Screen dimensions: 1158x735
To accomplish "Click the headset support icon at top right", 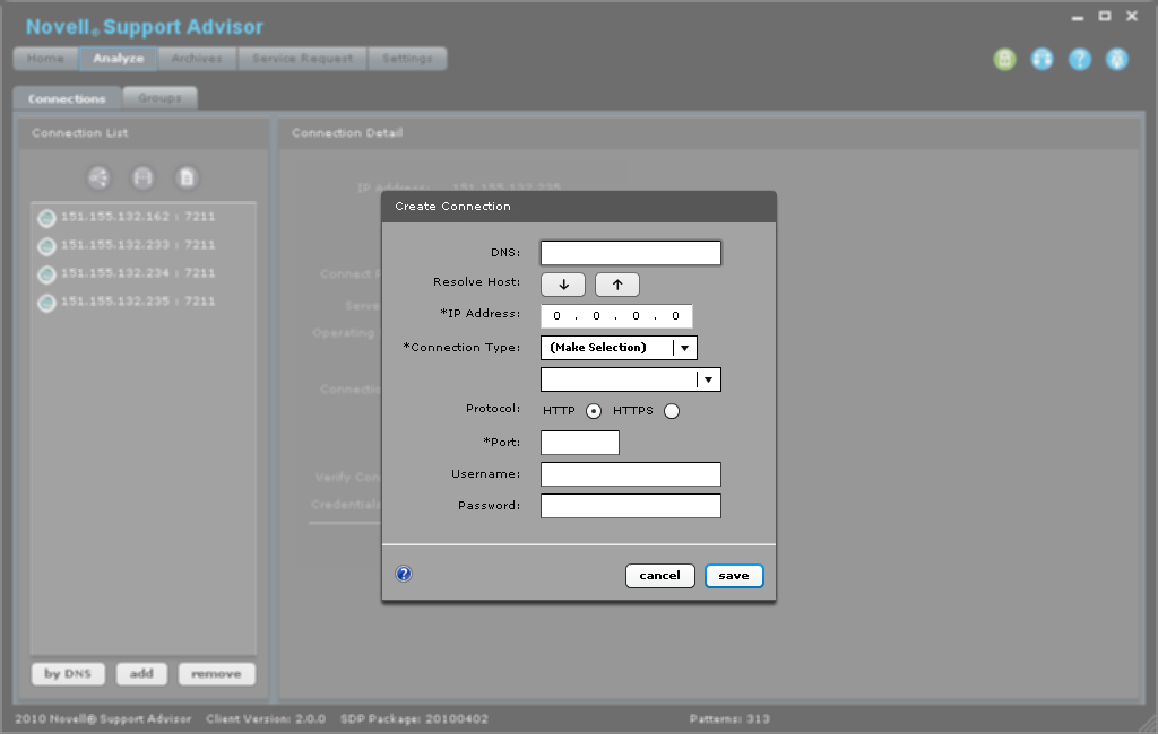I will [1042, 59].
